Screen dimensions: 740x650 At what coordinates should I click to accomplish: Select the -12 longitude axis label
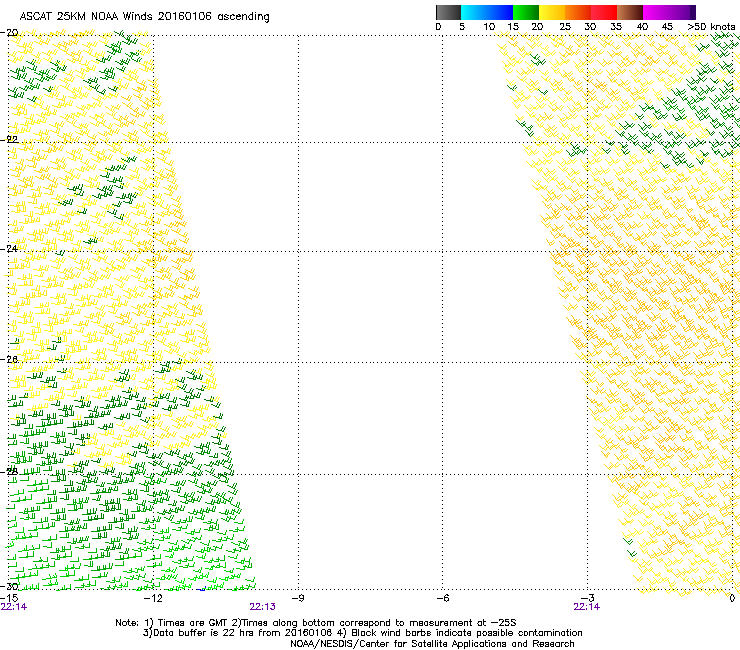[153, 598]
